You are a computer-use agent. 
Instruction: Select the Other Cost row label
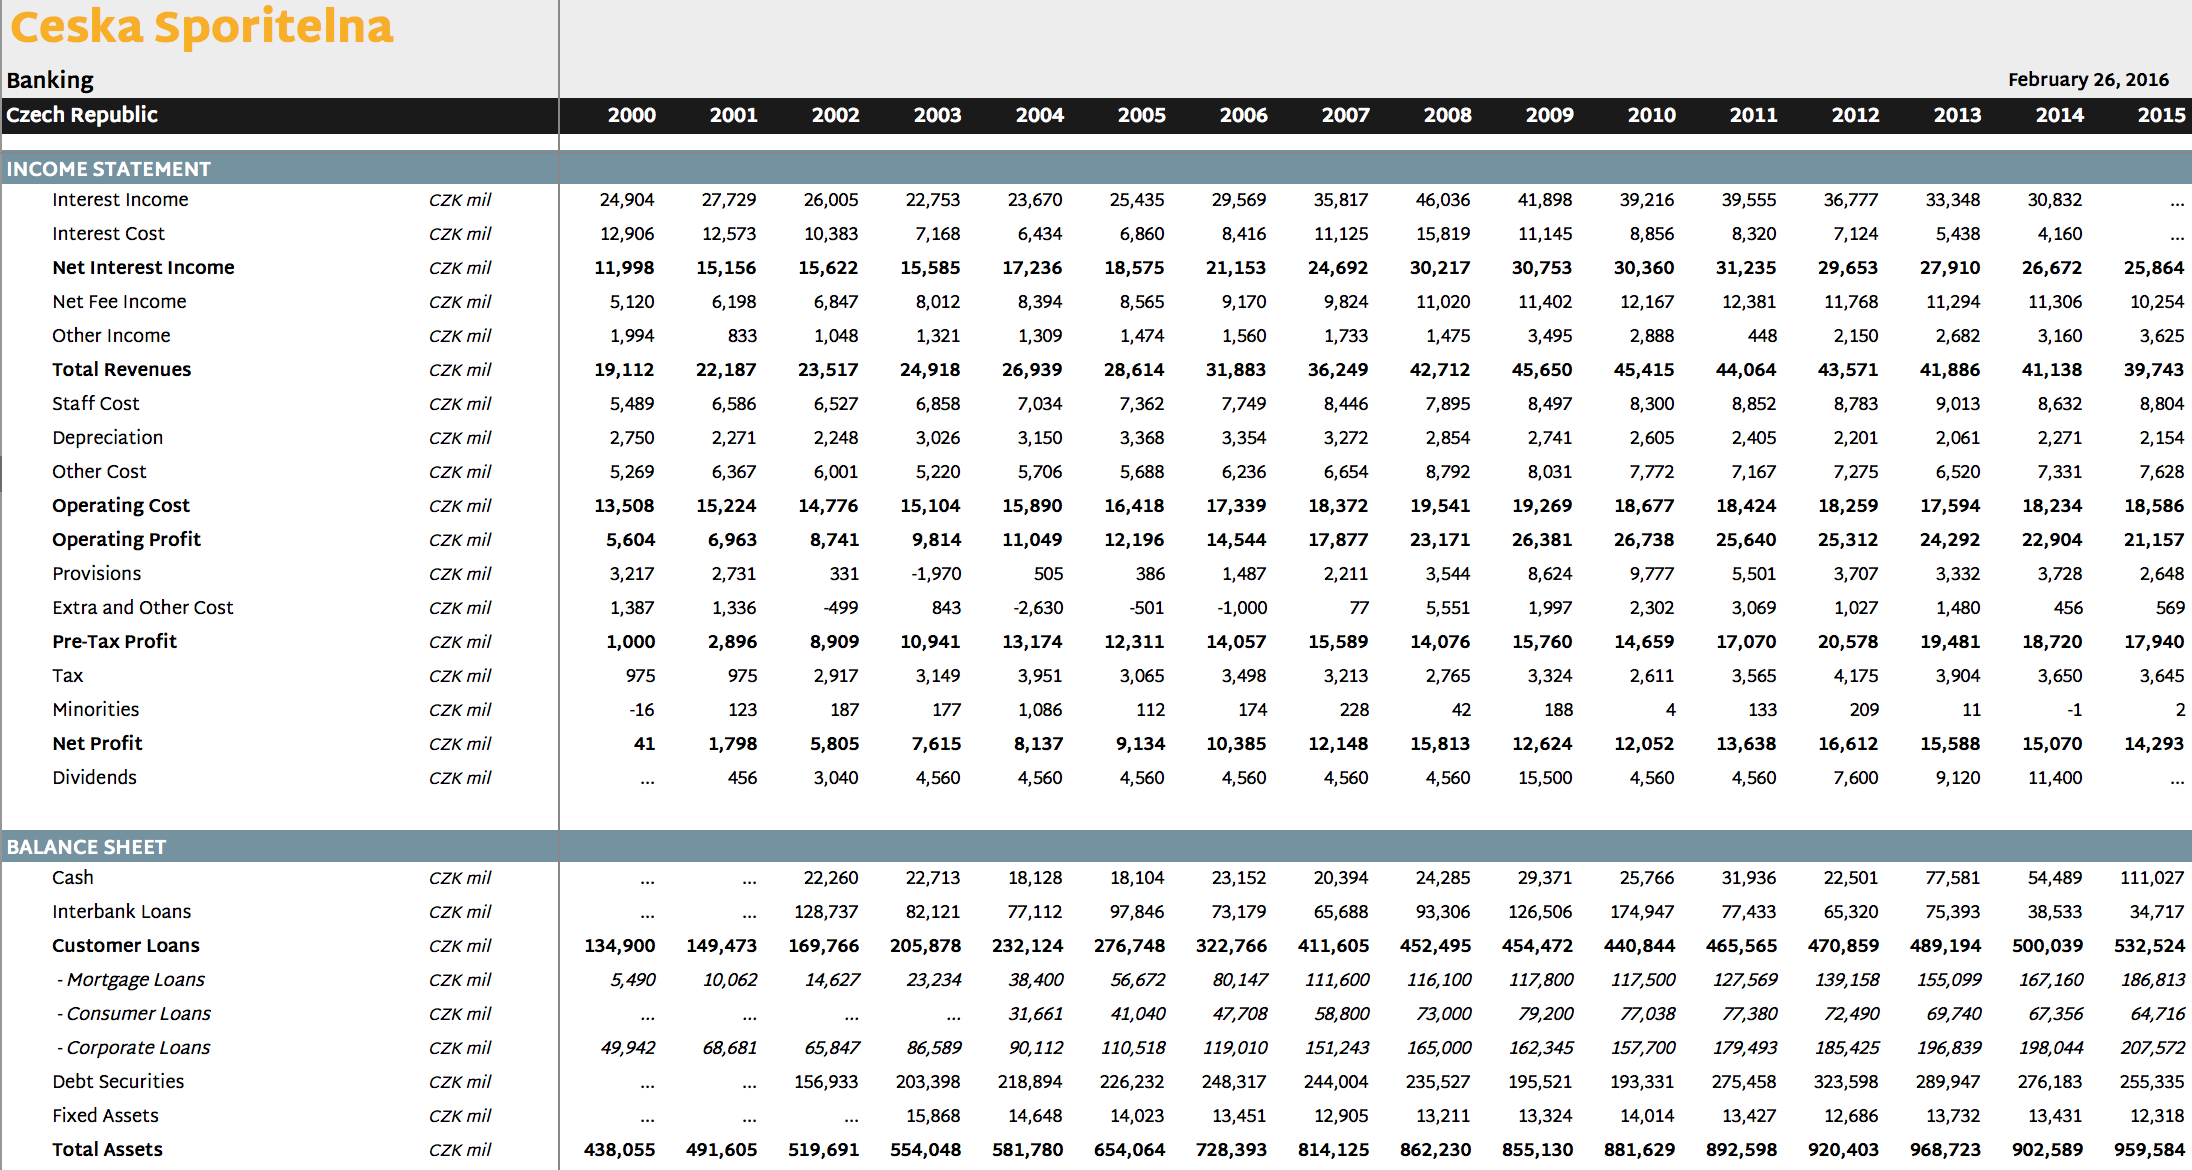(99, 472)
